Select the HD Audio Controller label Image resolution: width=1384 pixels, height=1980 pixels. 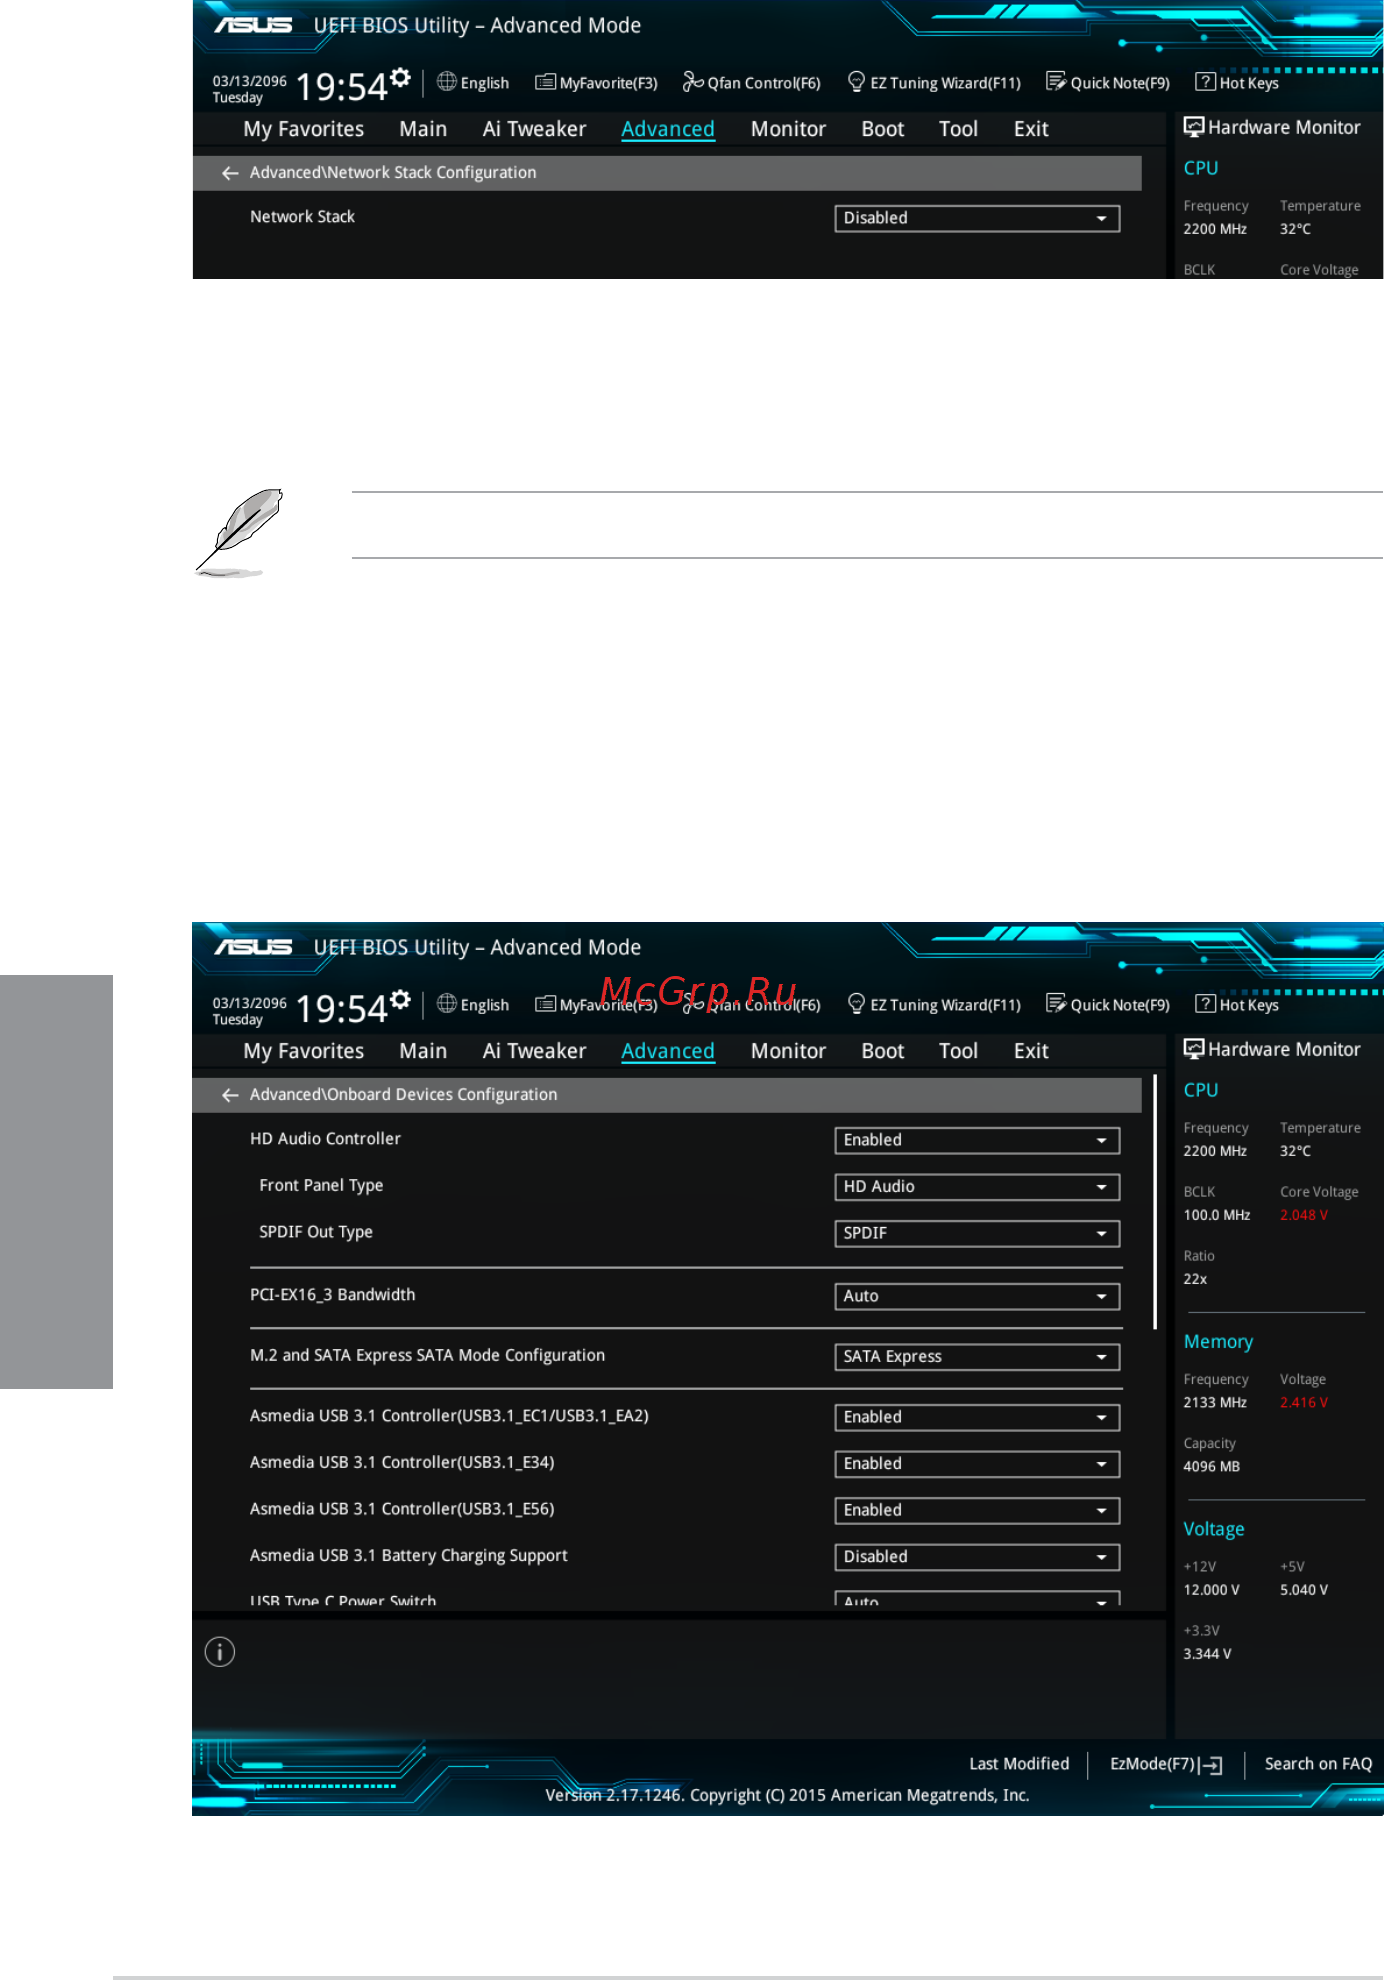tap(325, 1139)
